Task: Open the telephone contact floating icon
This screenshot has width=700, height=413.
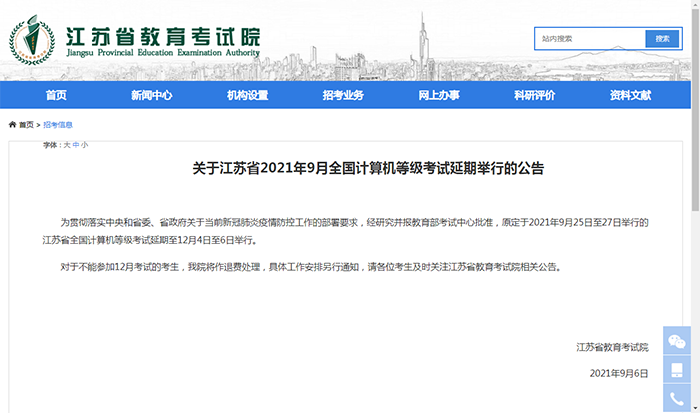Action: click(x=677, y=398)
